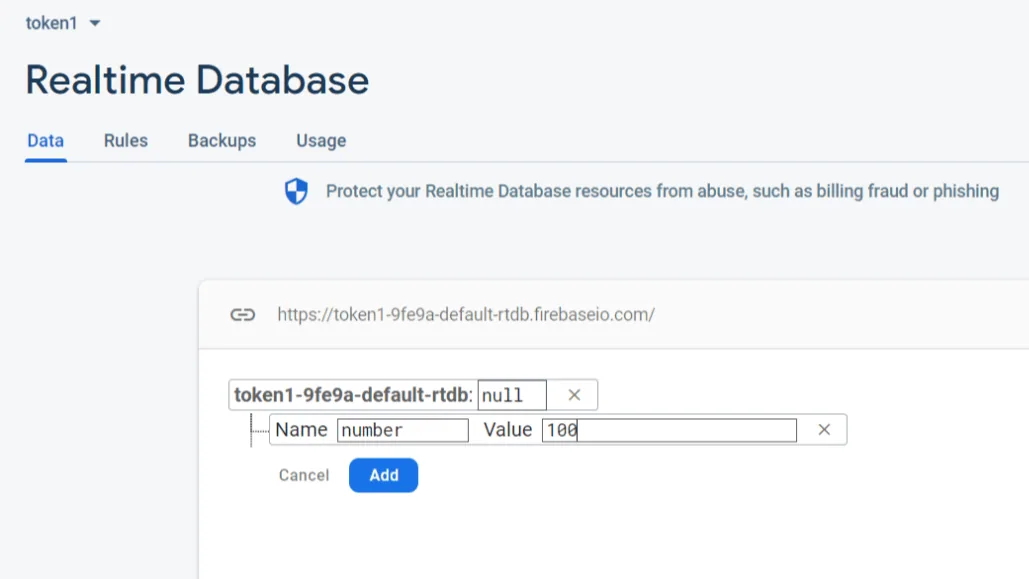
Task: Remove the root node with its X icon
Action: pos(574,395)
